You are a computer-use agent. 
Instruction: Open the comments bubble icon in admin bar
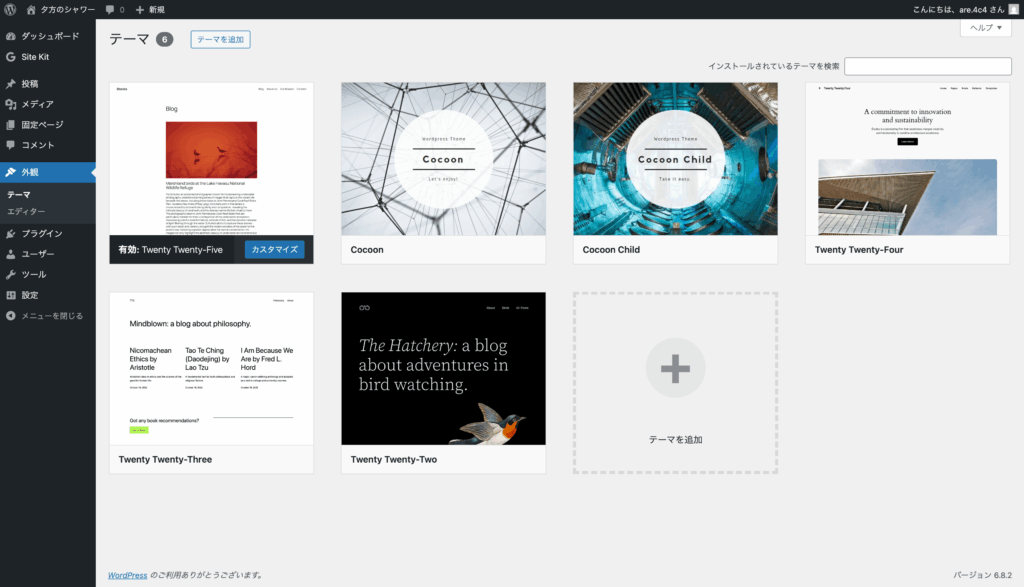(x=110, y=9)
